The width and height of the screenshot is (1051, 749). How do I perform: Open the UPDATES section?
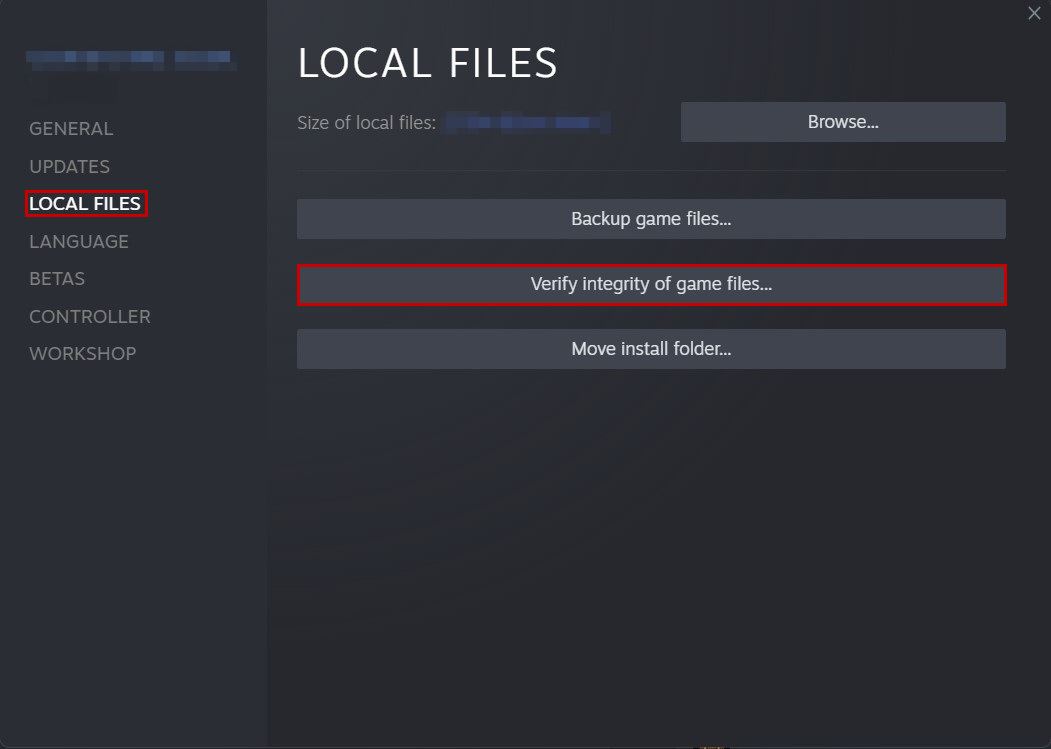tap(69, 166)
